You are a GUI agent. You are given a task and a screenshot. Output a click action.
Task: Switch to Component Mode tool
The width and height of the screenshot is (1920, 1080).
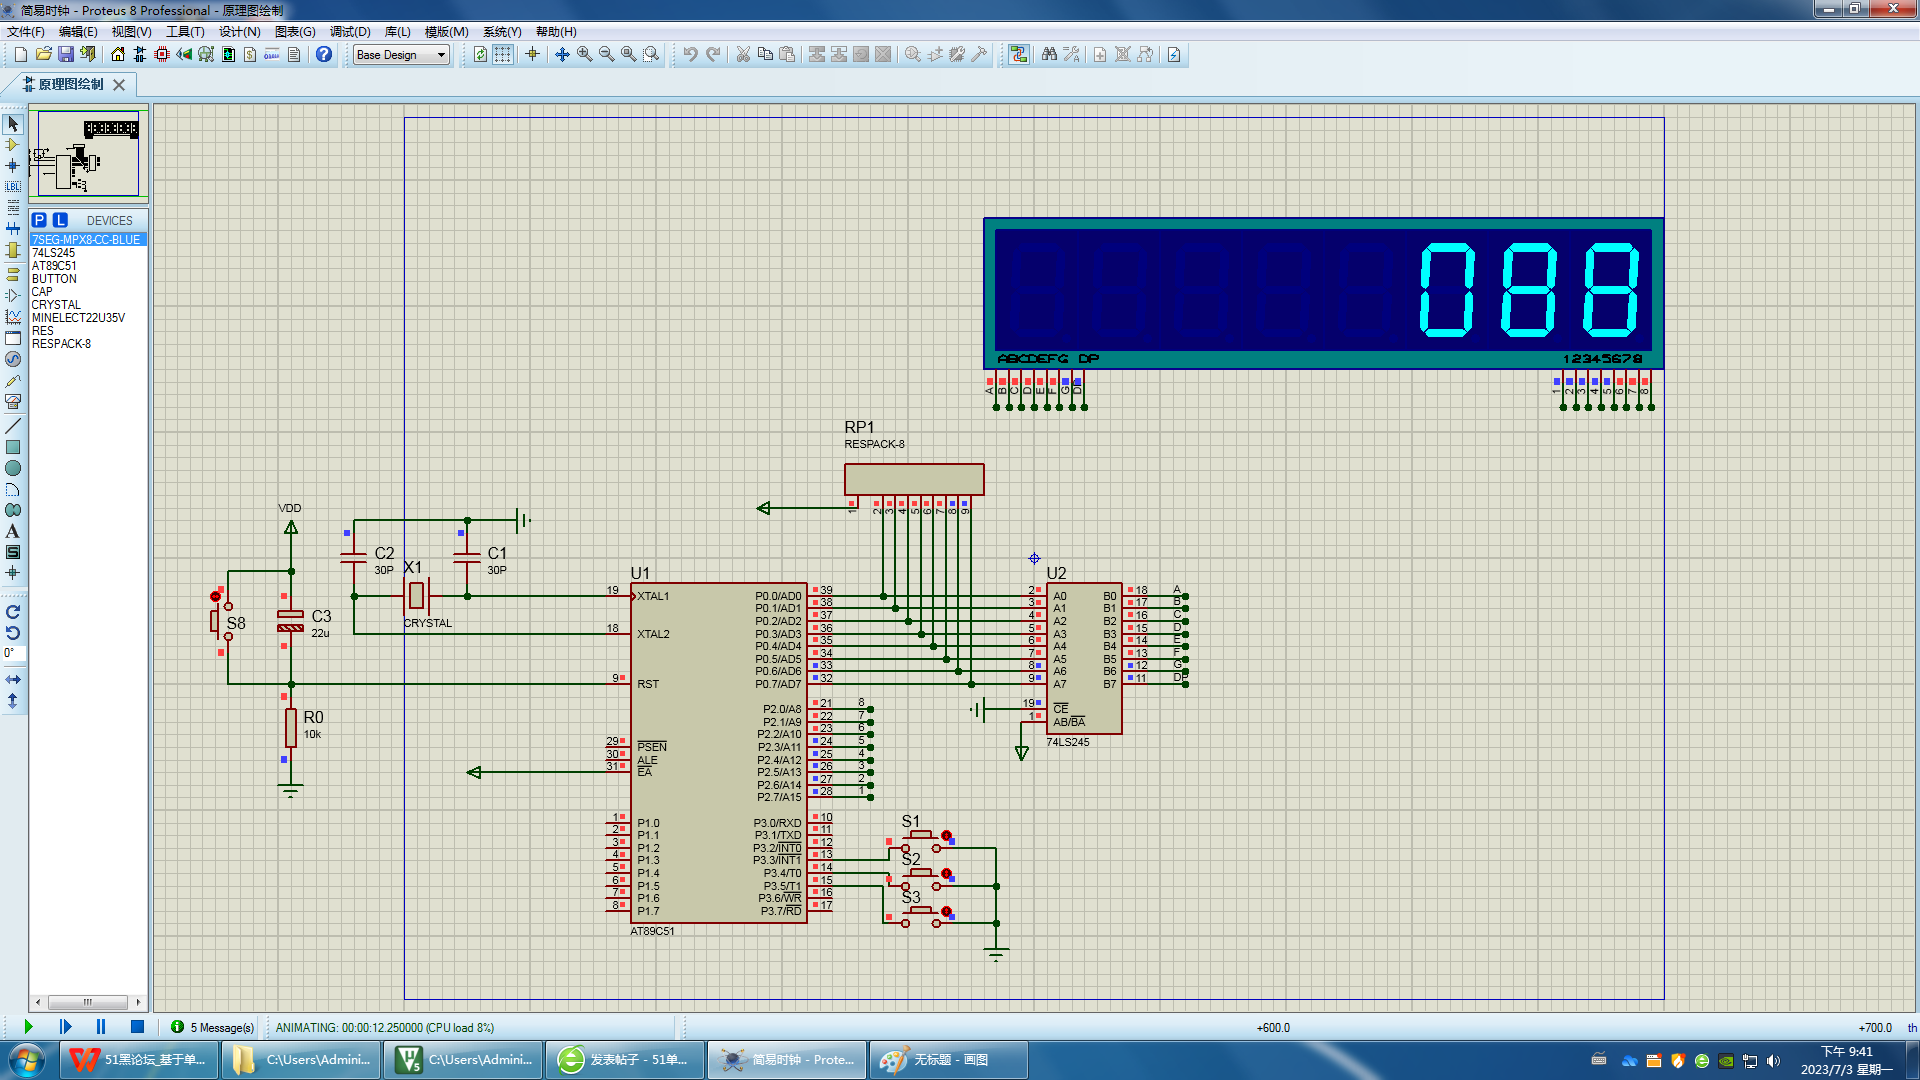[x=13, y=145]
